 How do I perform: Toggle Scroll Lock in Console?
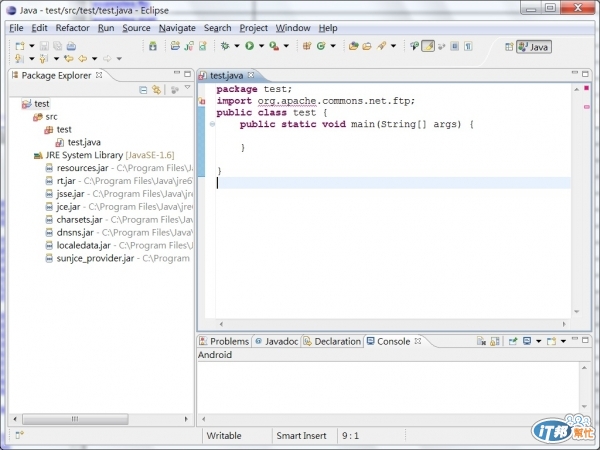[x=495, y=341]
